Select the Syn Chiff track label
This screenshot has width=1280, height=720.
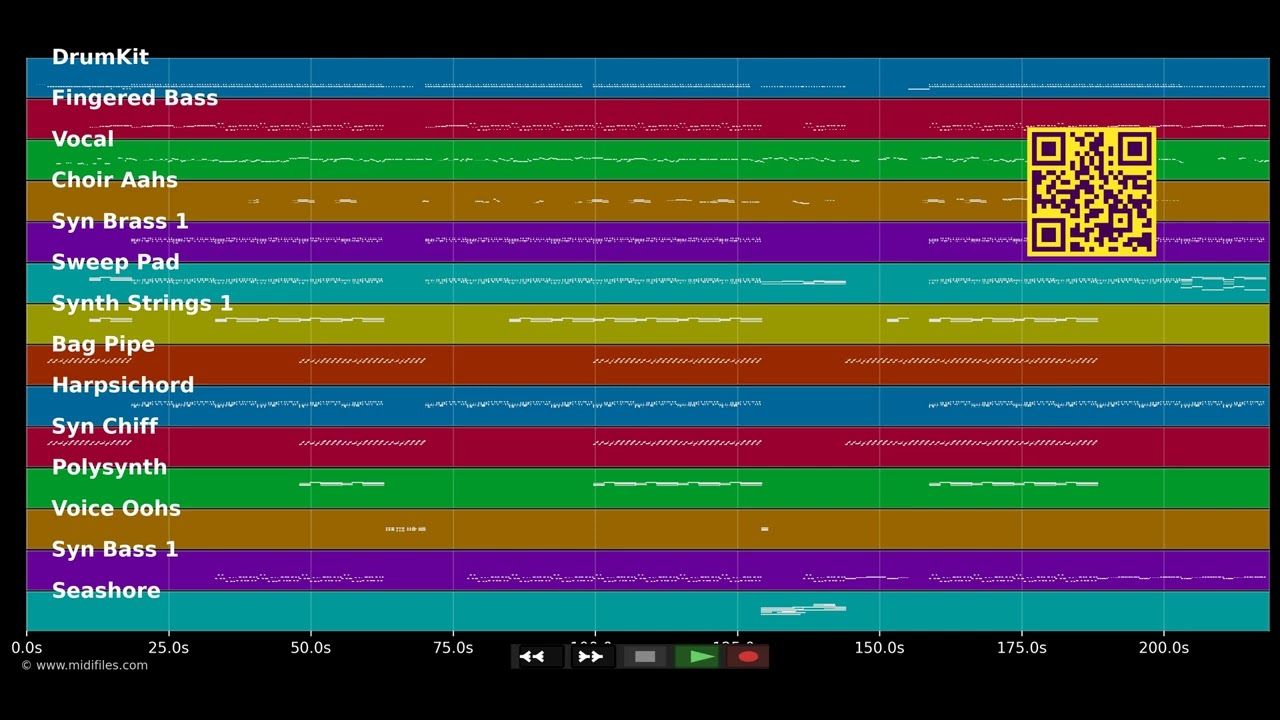[105, 426]
